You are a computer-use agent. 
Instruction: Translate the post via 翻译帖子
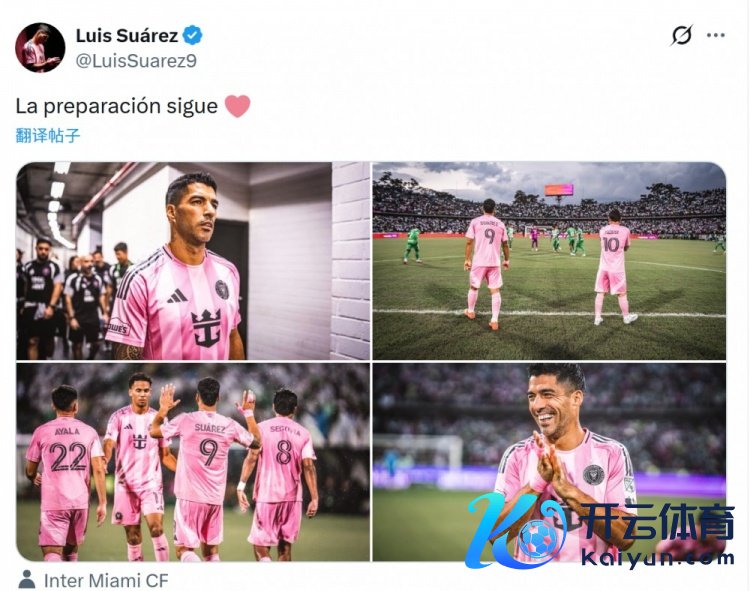48,135
